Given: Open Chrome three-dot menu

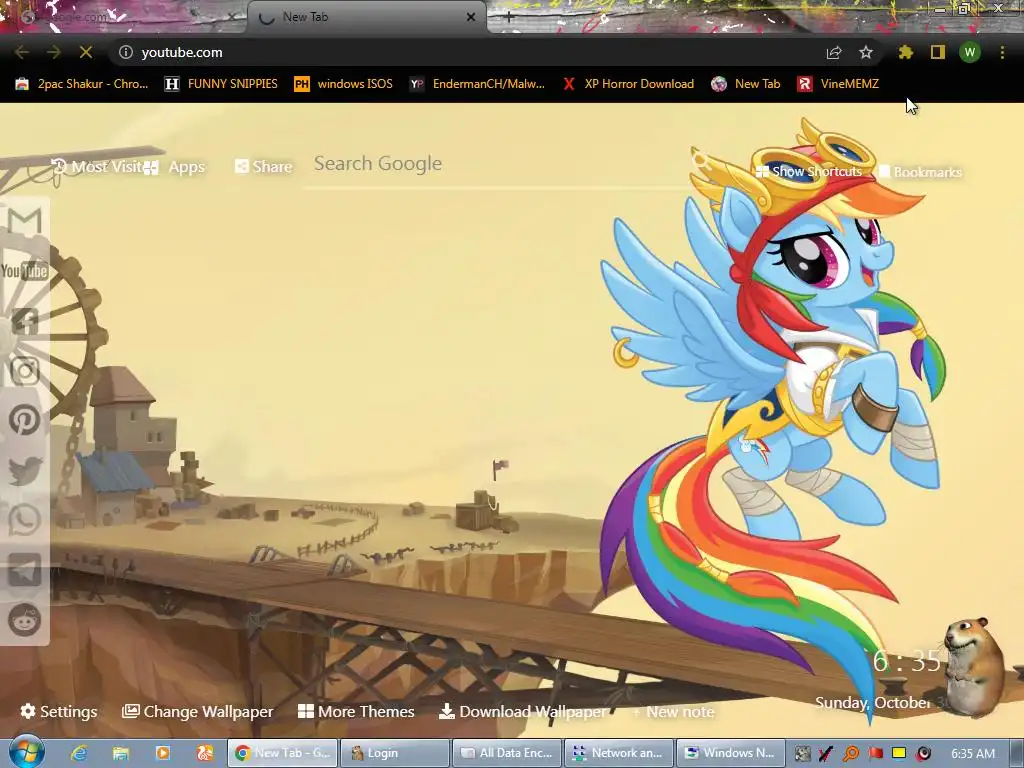Looking at the screenshot, I should [1002, 52].
